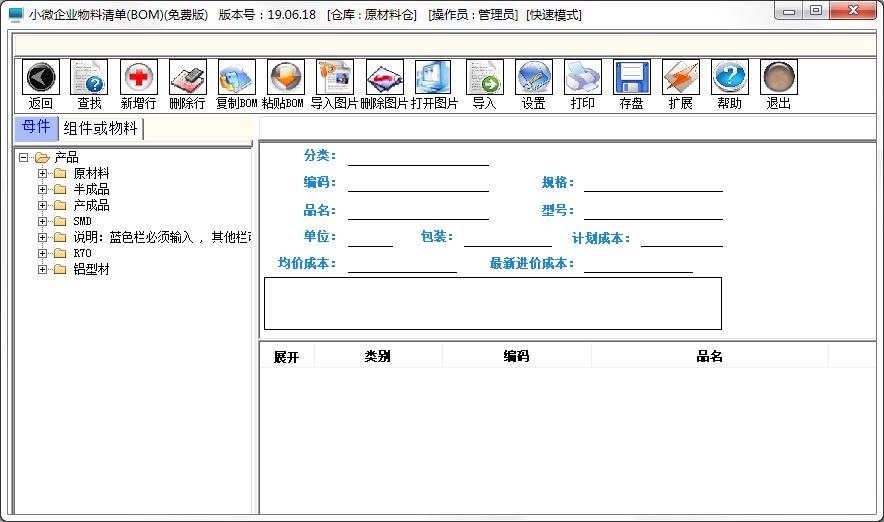The width and height of the screenshot is (884, 522).
Task: Click the 包装 input field
Action: click(x=508, y=238)
